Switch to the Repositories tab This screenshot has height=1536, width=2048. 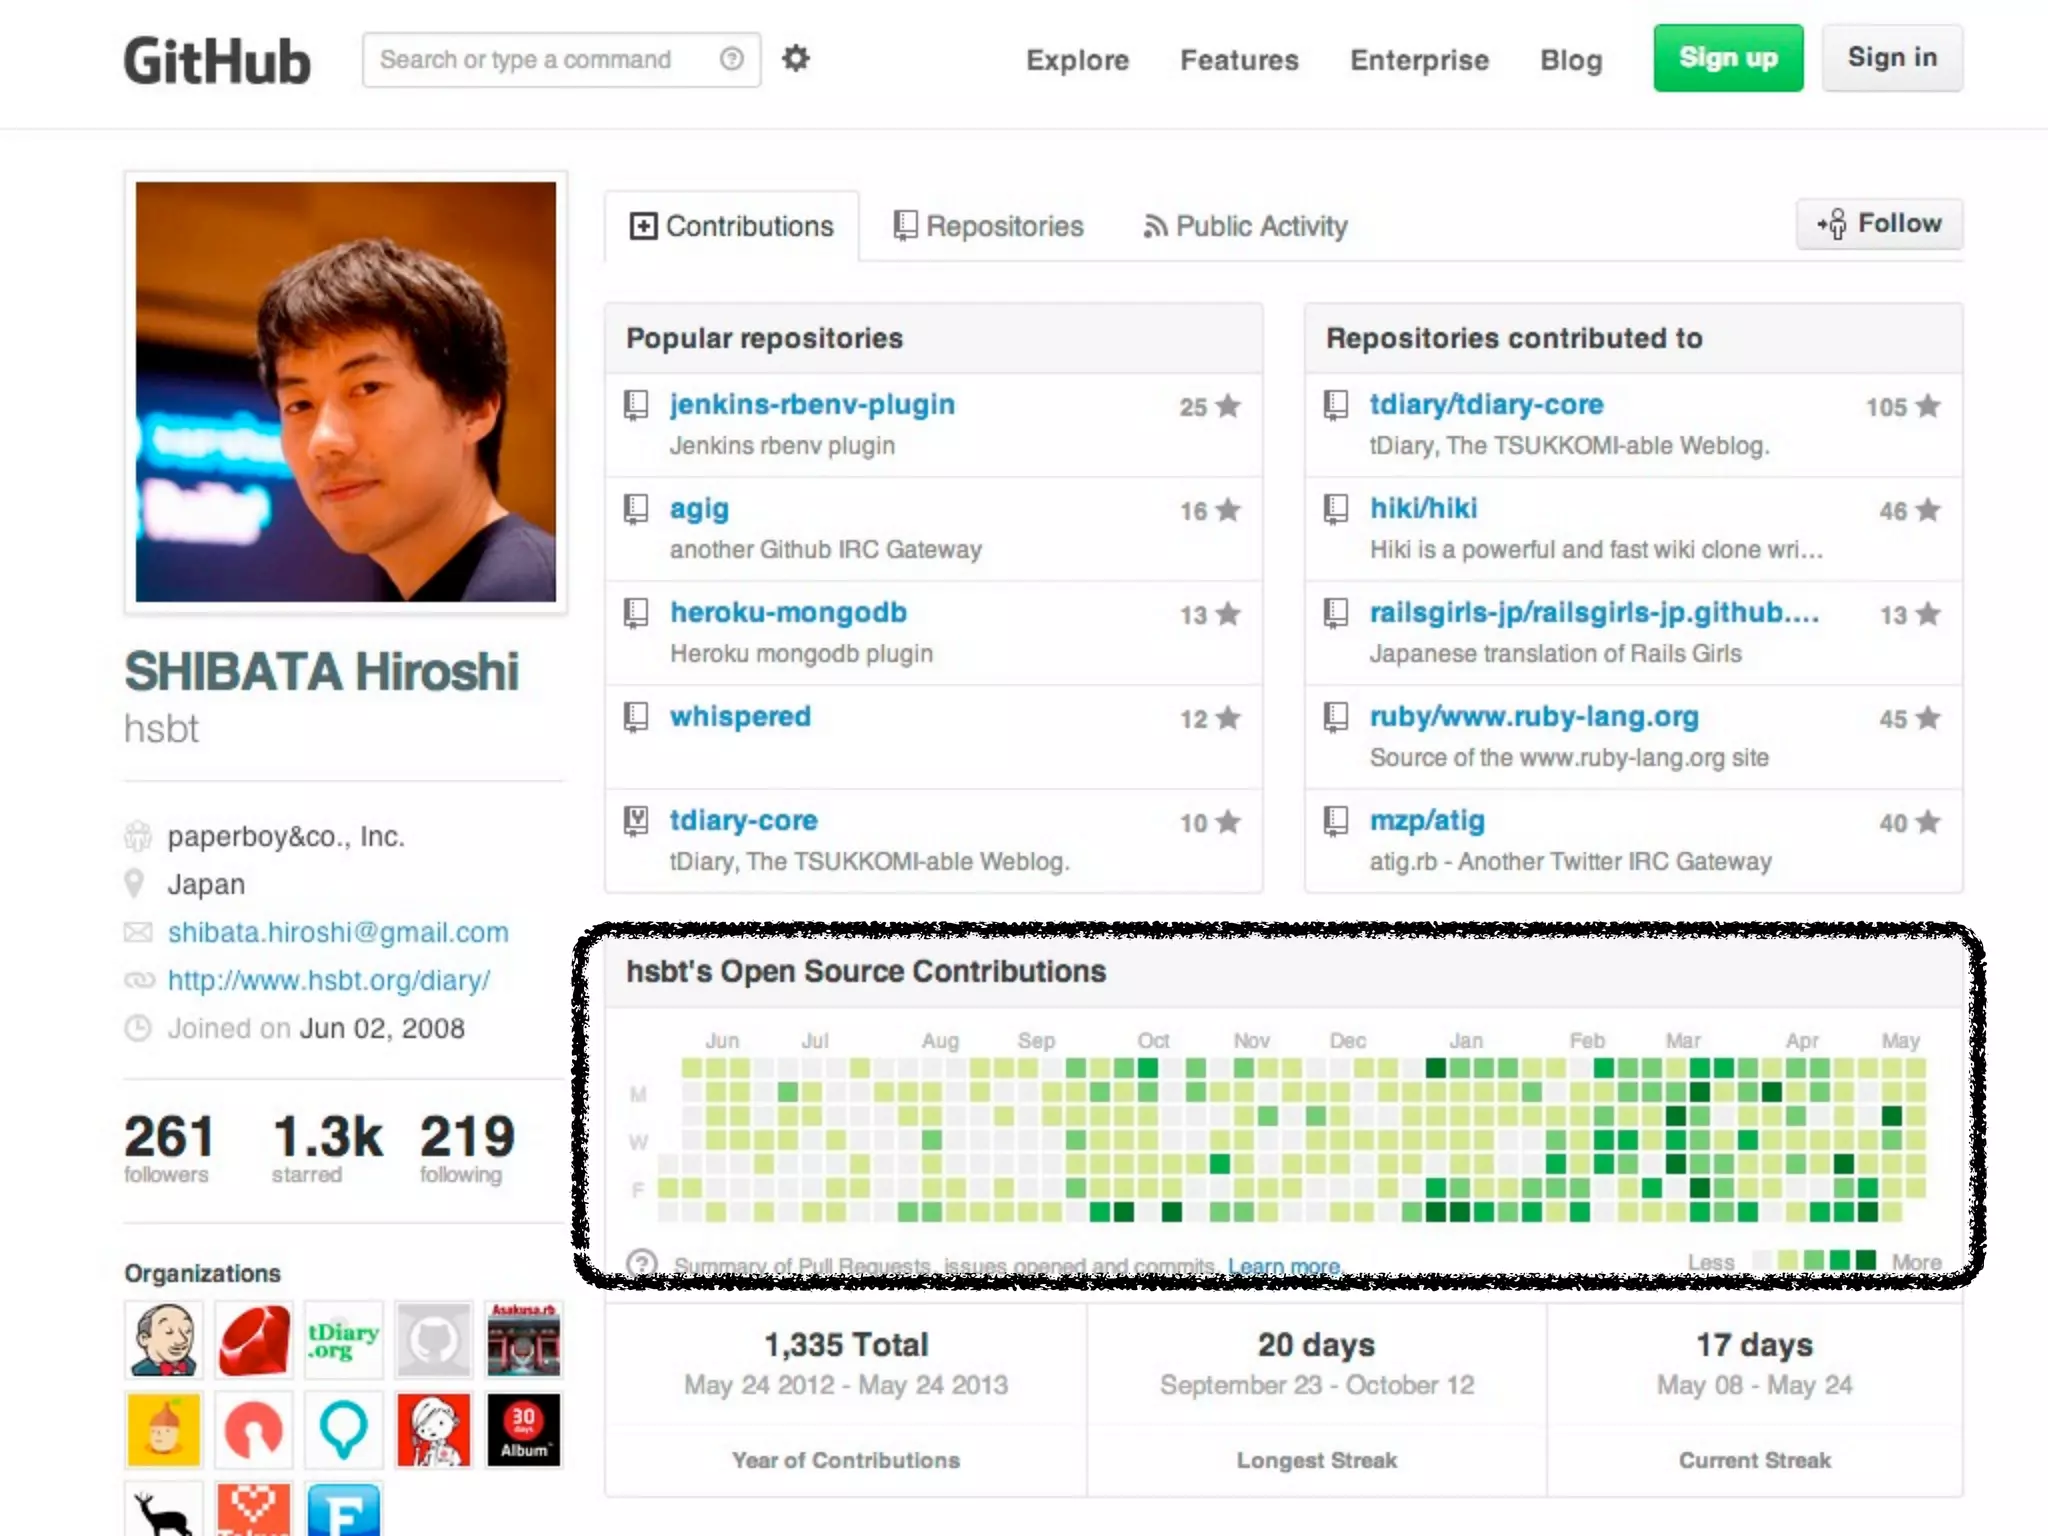988,226
